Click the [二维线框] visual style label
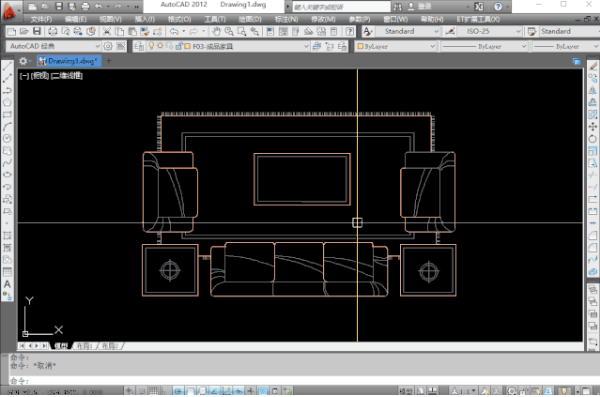The width and height of the screenshot is (600, 397). point(67,76)
